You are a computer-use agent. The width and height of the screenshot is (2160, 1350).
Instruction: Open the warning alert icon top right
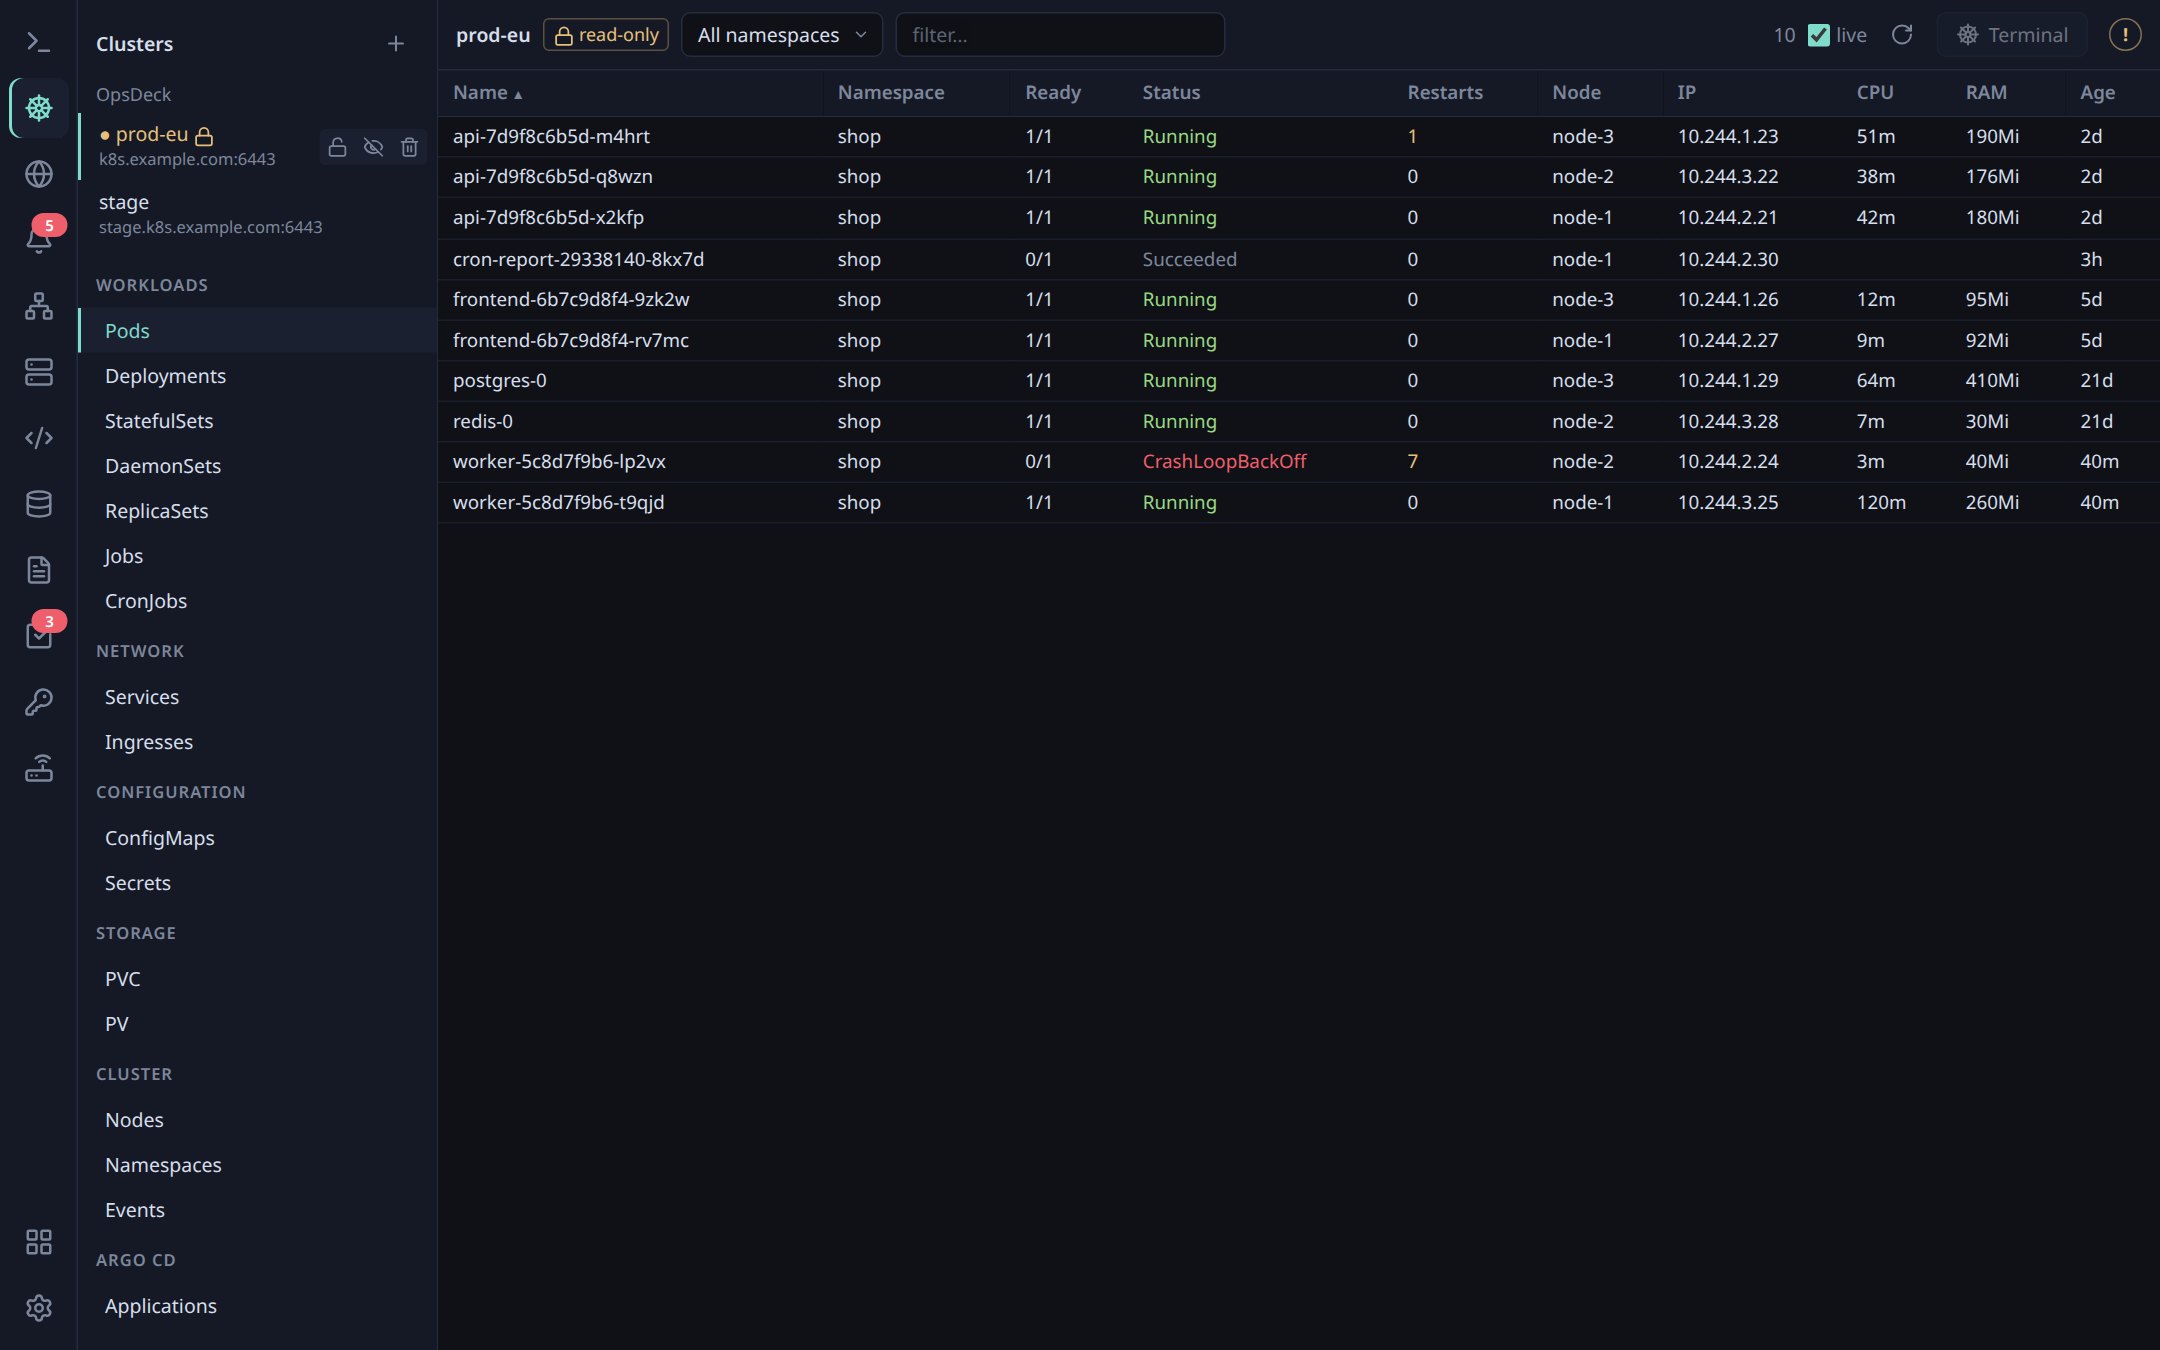[x=2125, y=35]
